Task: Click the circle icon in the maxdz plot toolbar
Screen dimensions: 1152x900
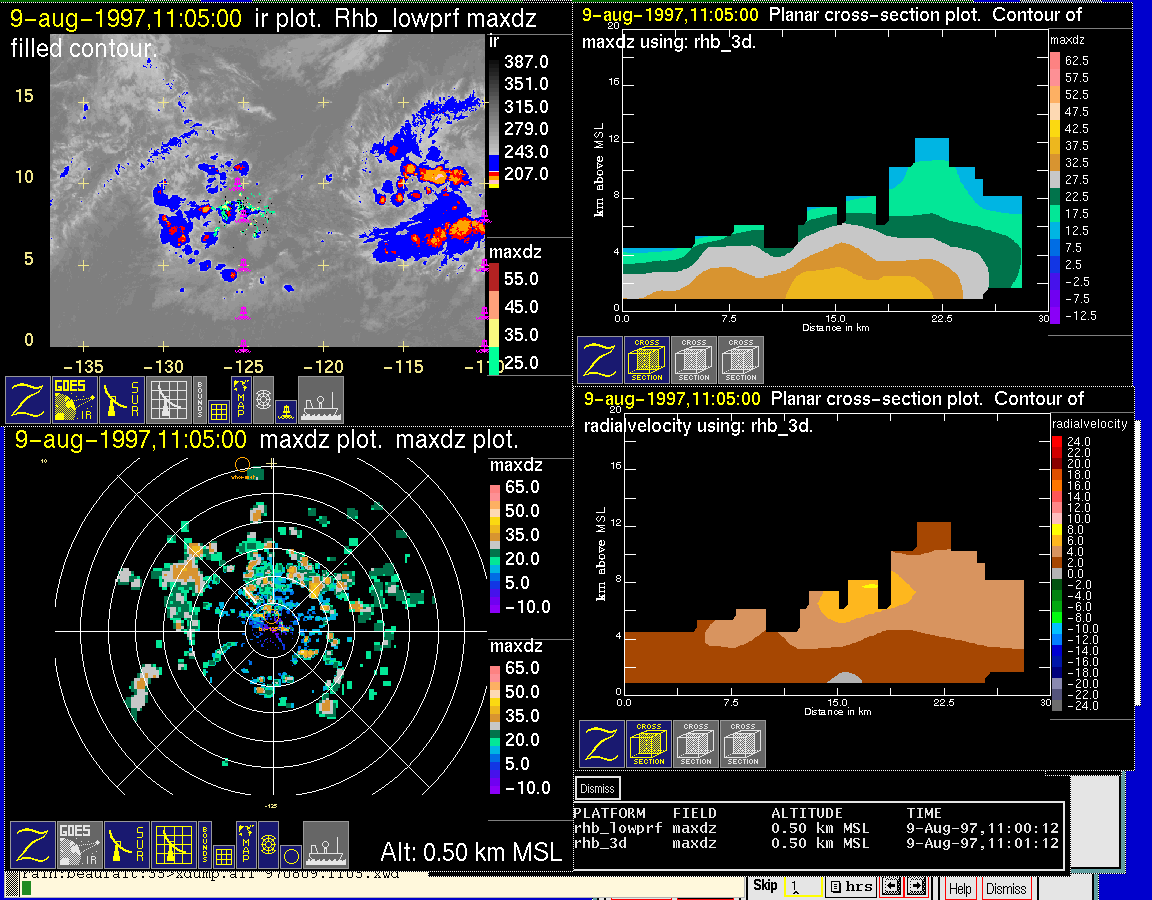Action: pyautogui.click(x=290, y=855)
